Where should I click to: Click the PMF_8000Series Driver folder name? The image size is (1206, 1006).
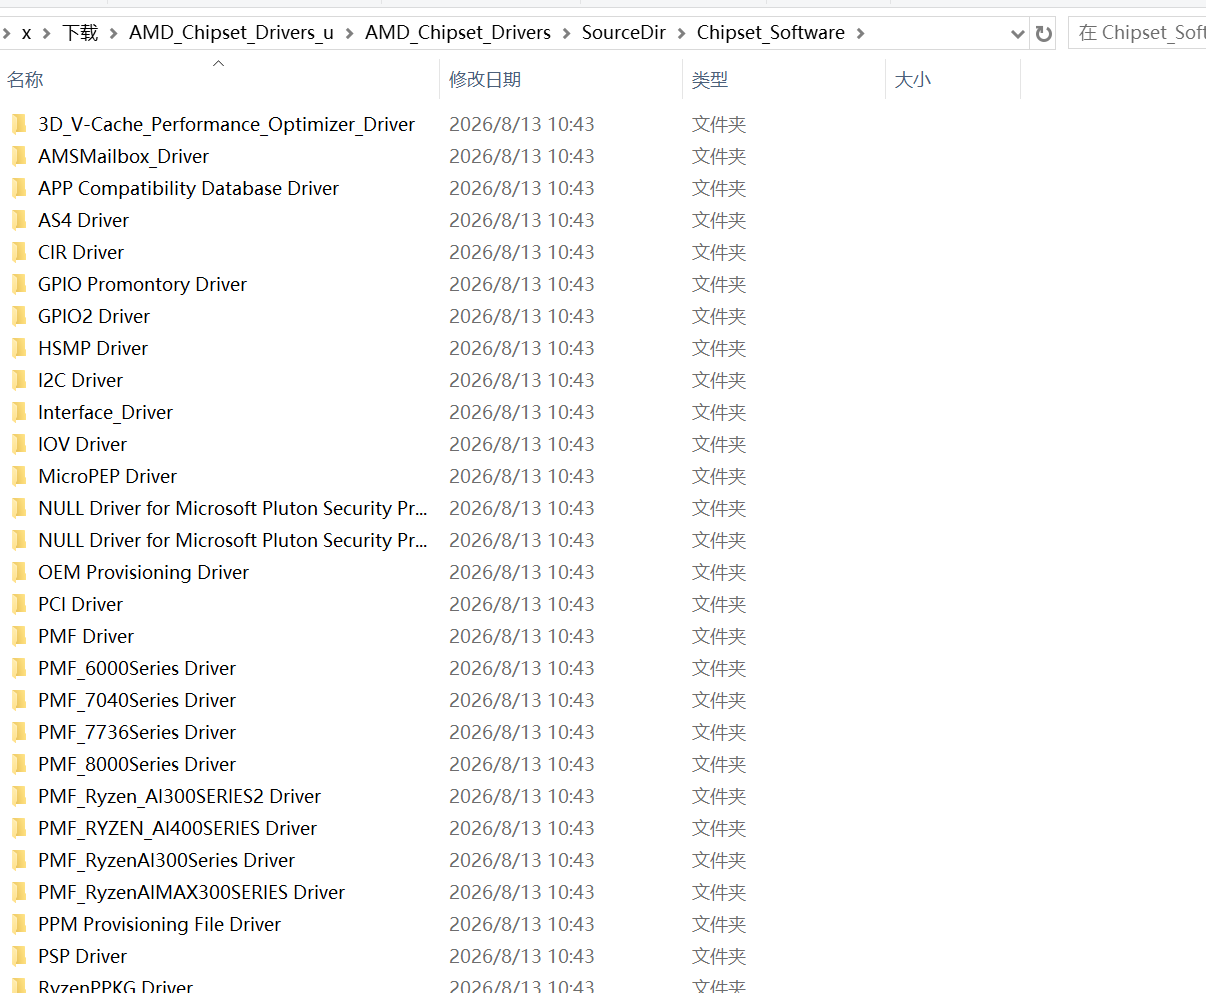[x=137, y=764]
